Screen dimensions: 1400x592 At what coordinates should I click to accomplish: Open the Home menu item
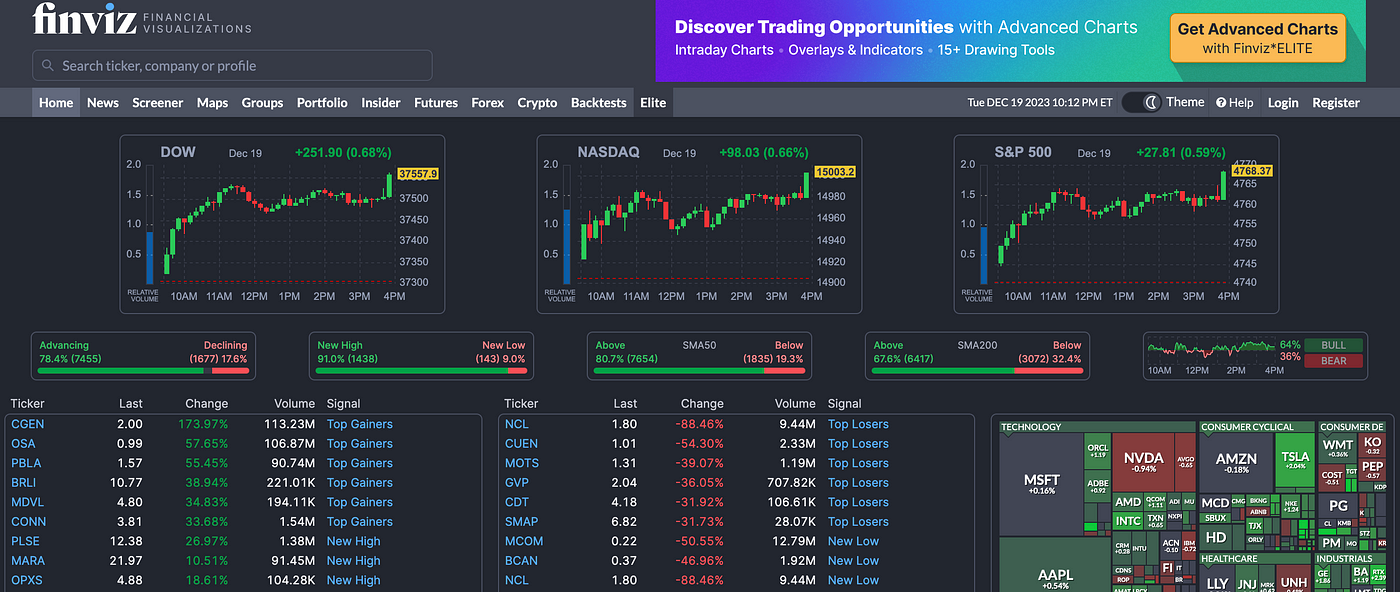56,102
